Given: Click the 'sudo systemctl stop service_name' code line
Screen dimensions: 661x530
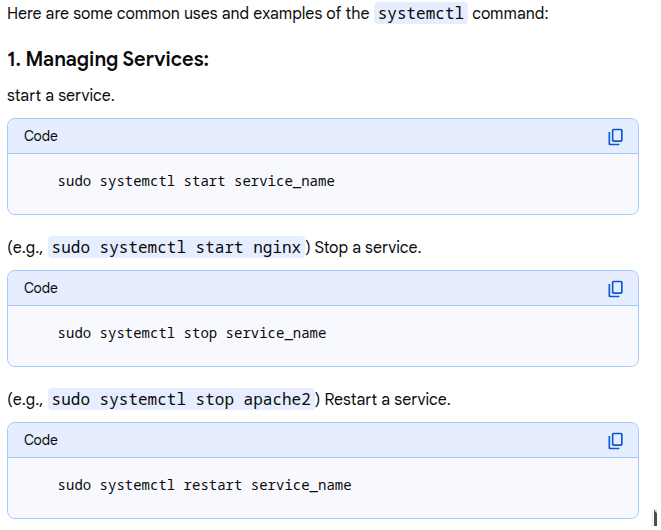Looking at the screenshot, I should (x=192, y=333).
